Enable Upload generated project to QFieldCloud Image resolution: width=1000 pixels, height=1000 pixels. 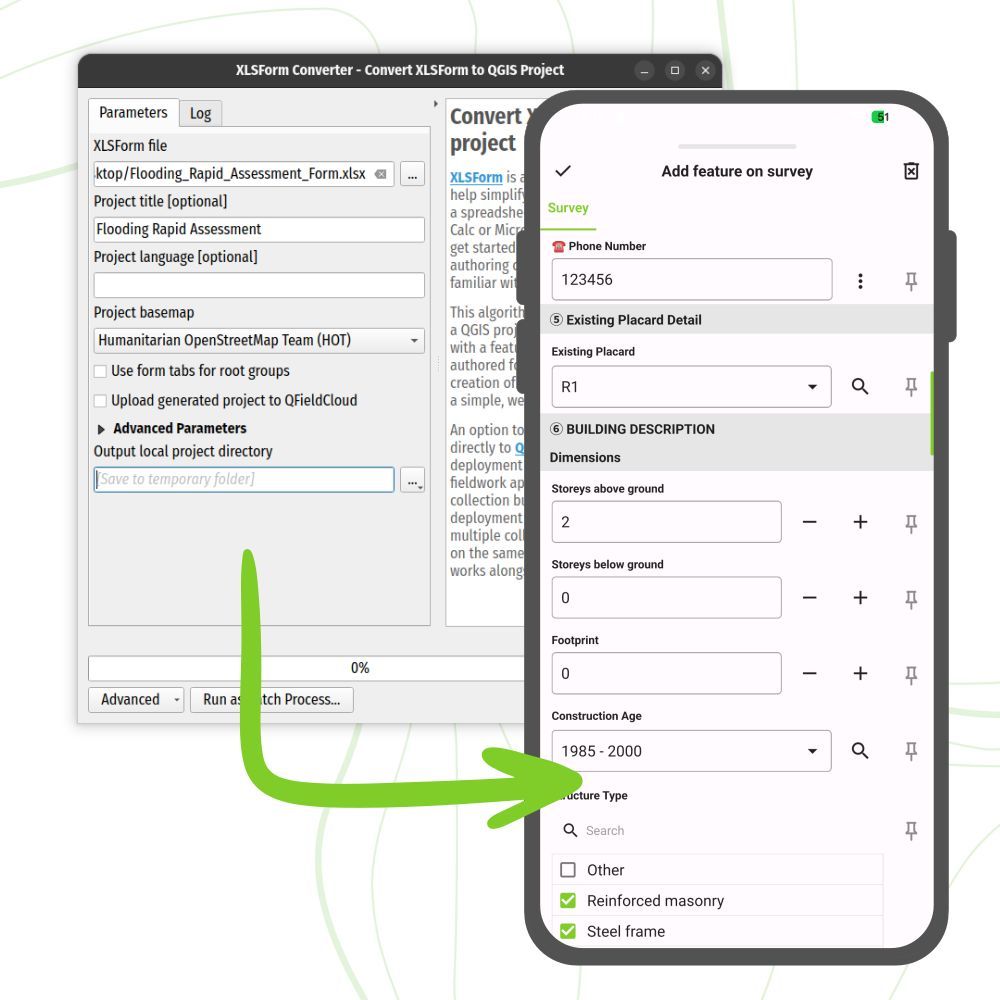coord(100,401)
